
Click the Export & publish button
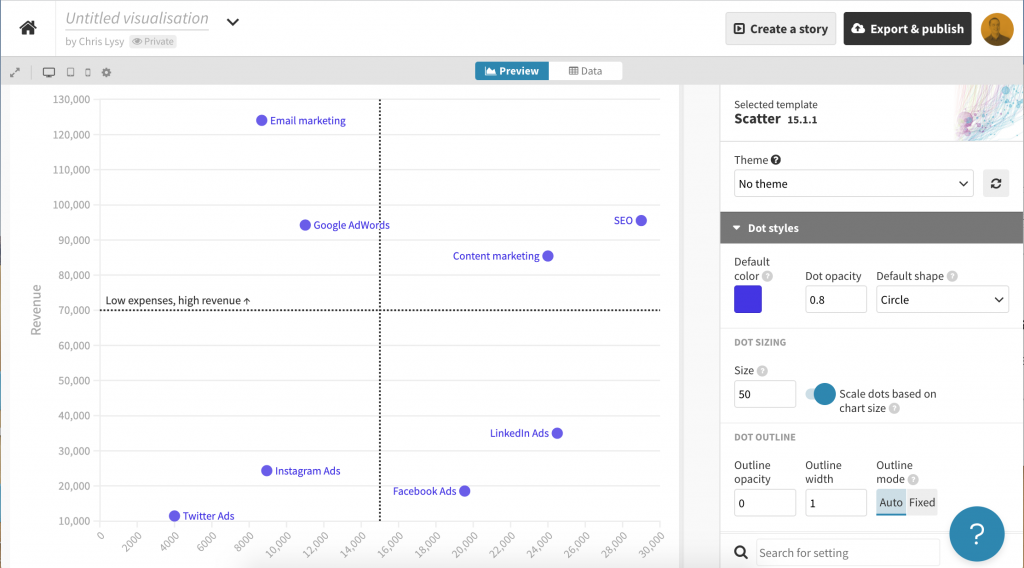point(907,29)
